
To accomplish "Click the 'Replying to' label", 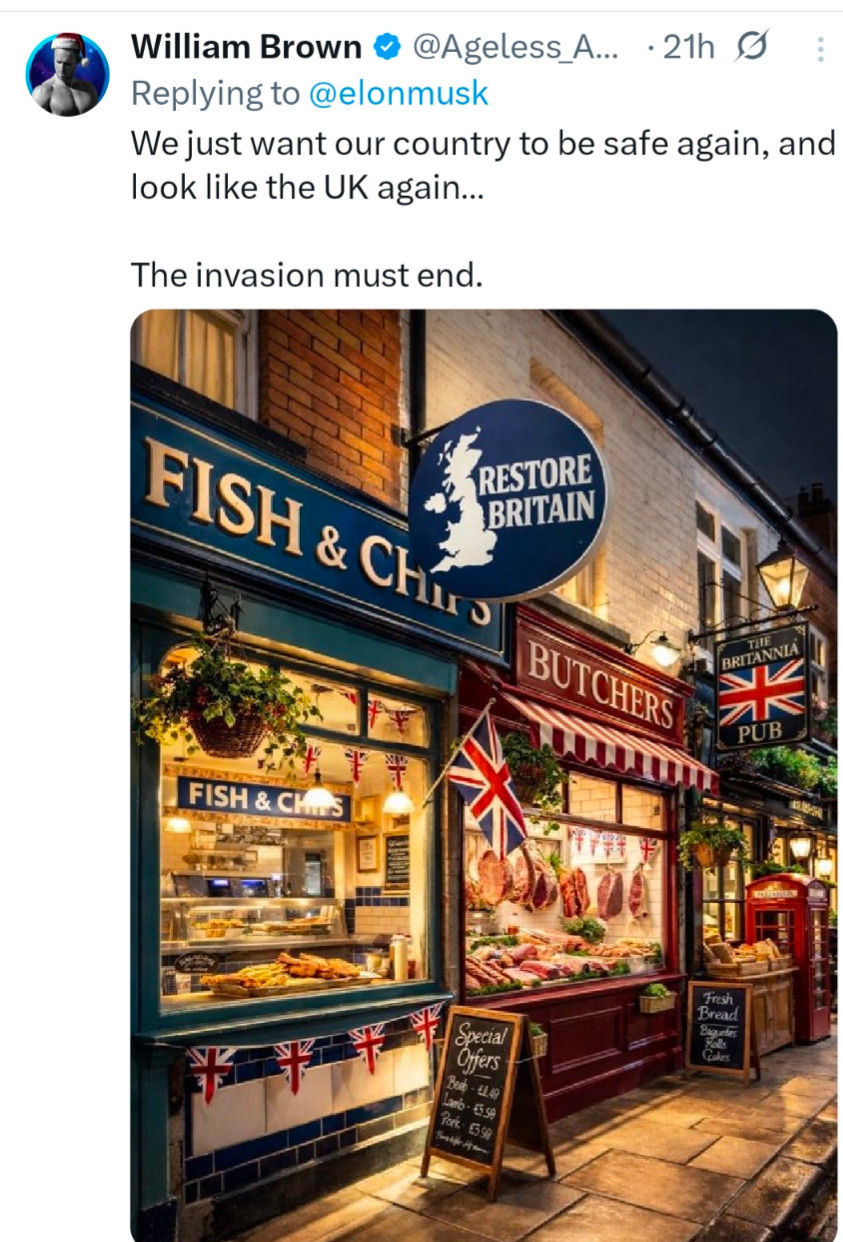I will click(215, 94).
